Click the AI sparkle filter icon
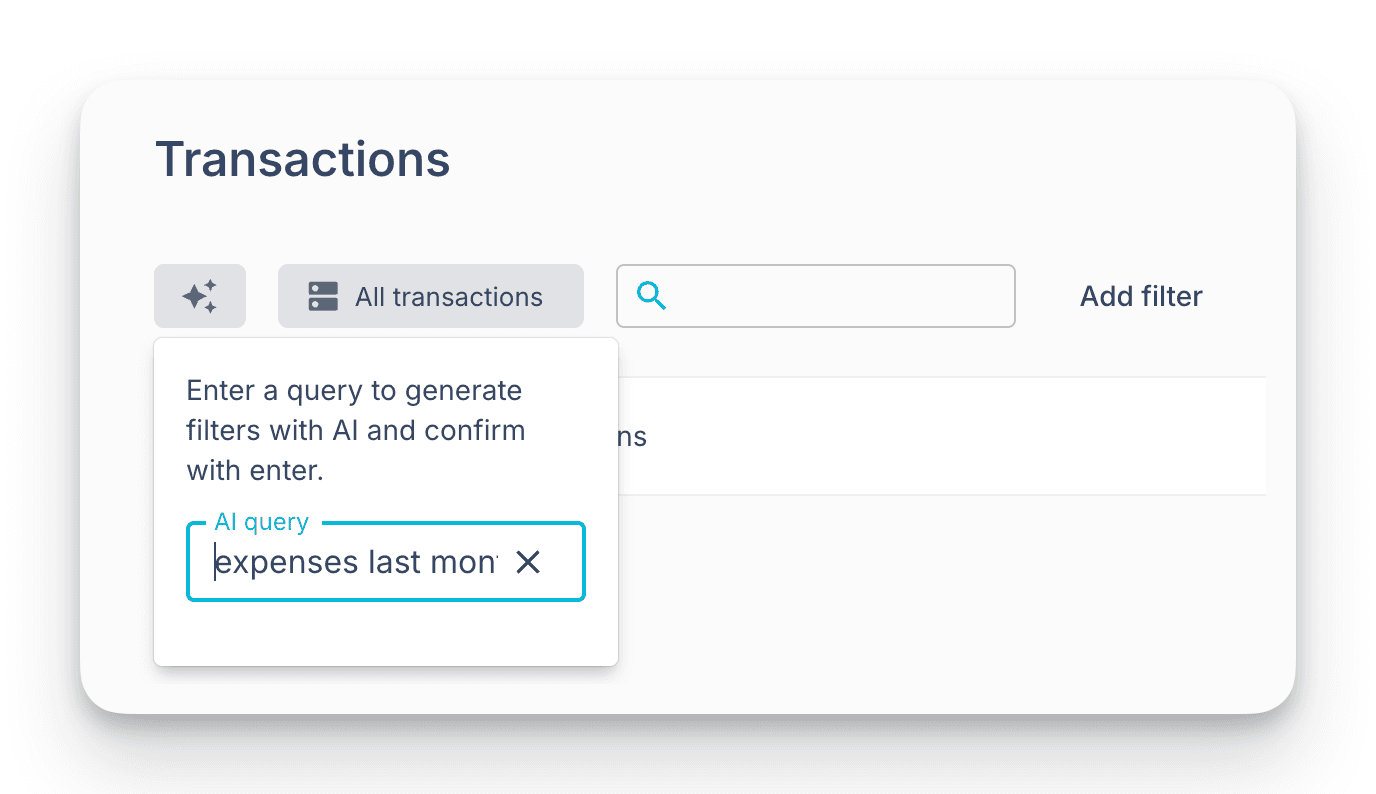 pyautogui.click(x=200, y=296)
